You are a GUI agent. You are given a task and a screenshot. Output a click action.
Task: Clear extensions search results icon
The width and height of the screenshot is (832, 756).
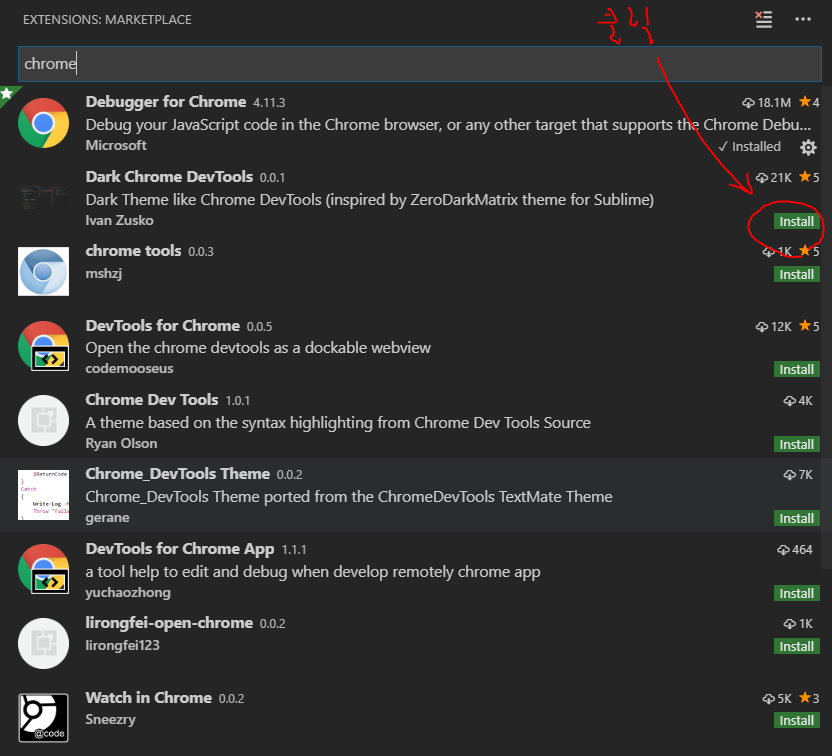coord(764,20)
